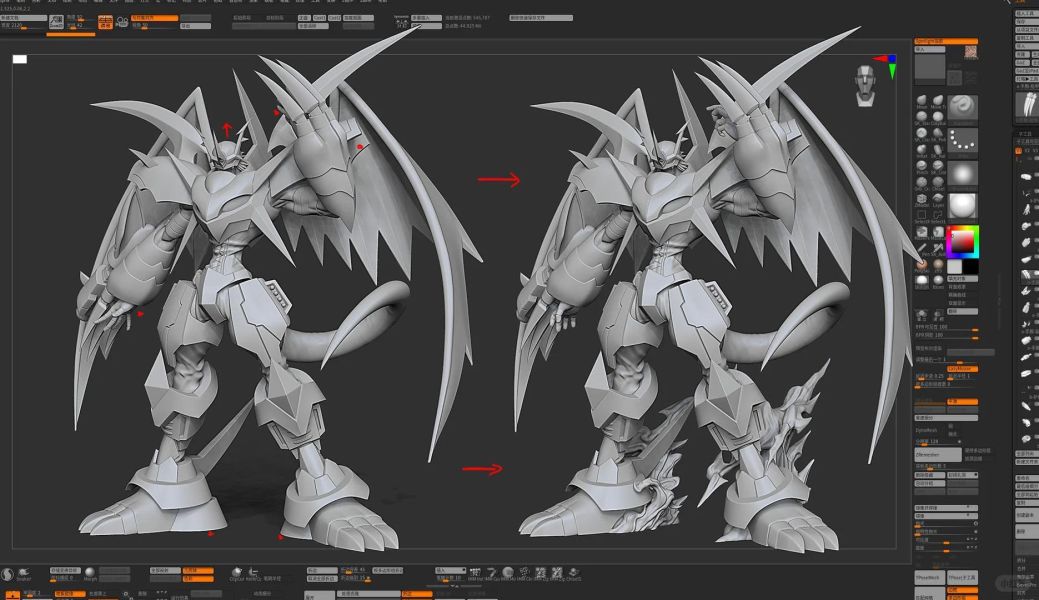Select the Move brush icon

[x=922, y=101]
